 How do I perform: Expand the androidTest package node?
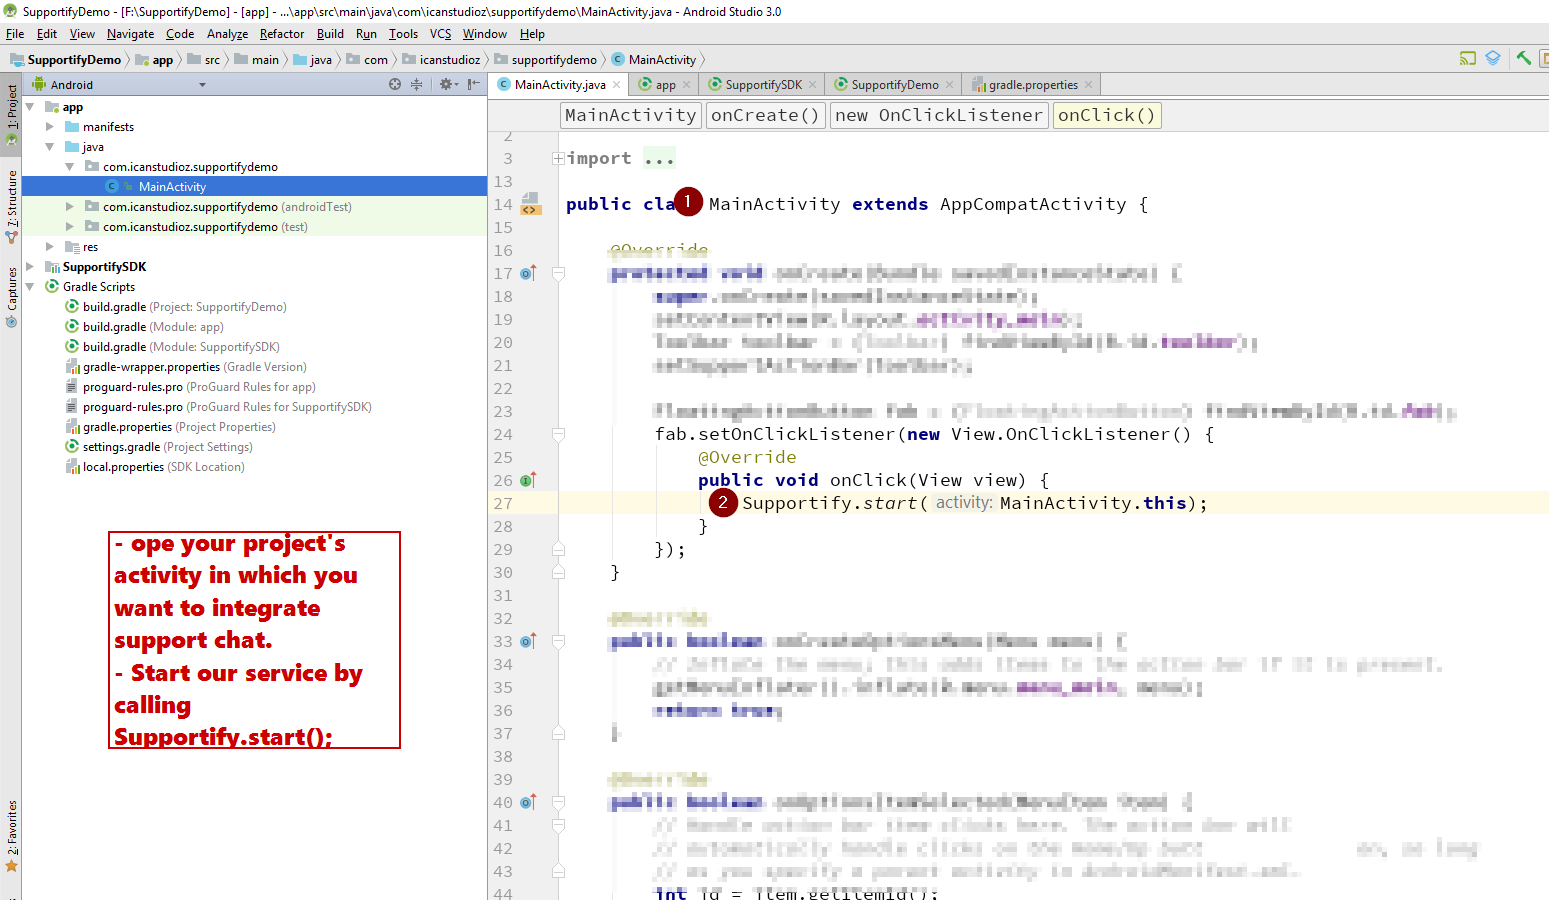[x=70, y=207]
